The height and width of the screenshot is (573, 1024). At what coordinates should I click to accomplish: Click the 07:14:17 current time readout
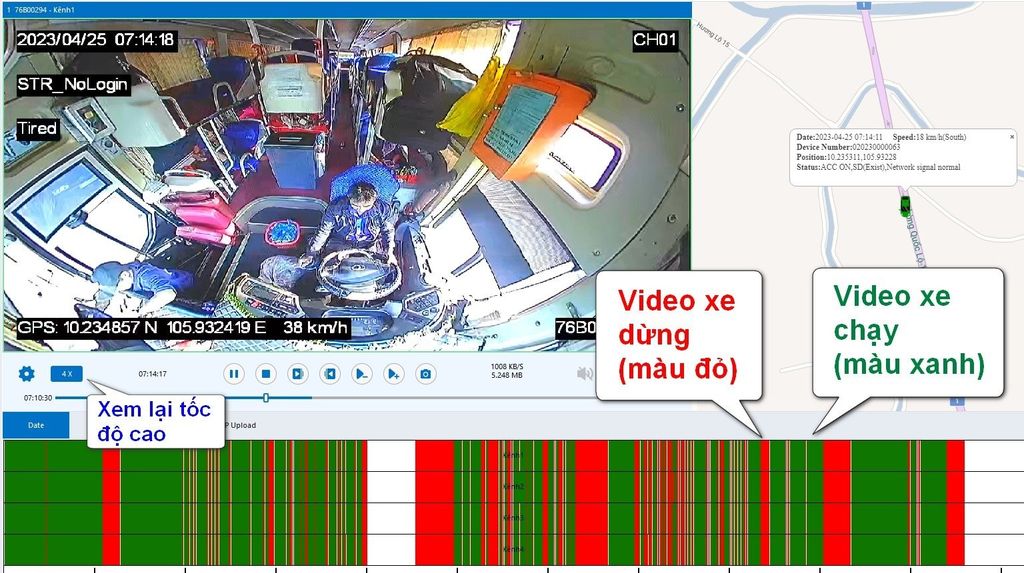(152, 374)
